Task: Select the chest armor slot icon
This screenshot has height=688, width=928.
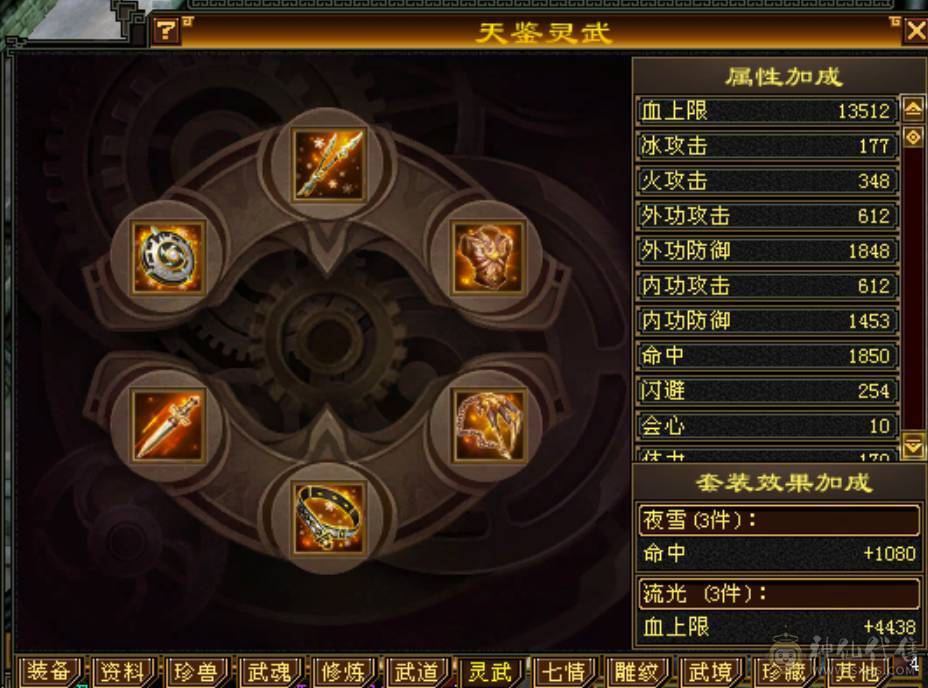Action: click(x=488, y=258)
